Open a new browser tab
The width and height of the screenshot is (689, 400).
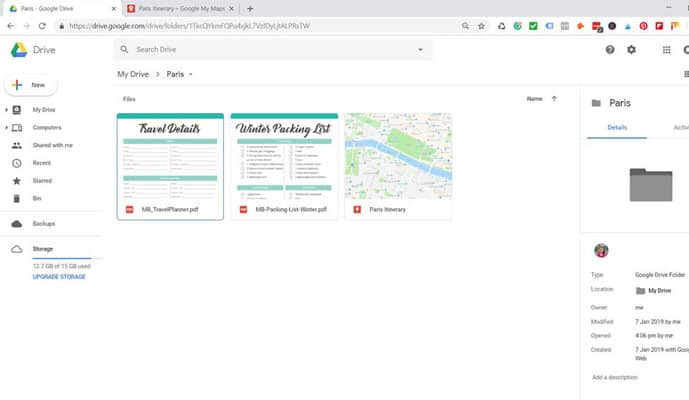pyautogui.click(x=250, y=8)
